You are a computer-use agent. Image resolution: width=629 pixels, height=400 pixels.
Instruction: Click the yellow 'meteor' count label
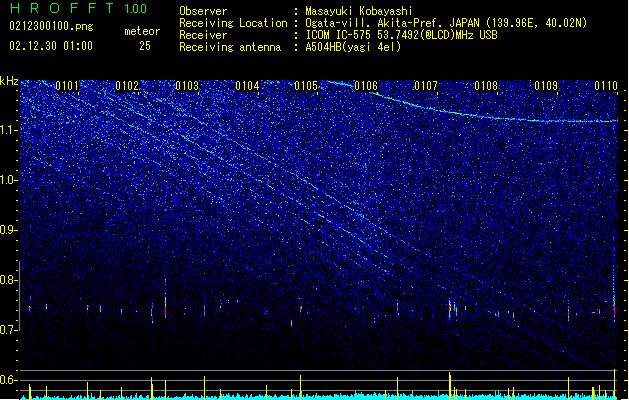coord(142,31)
